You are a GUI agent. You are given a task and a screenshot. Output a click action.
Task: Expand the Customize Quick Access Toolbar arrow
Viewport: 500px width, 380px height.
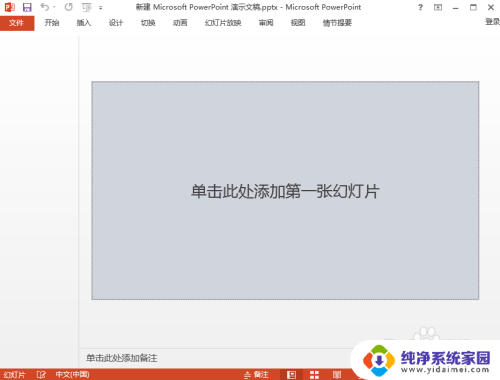100,7
